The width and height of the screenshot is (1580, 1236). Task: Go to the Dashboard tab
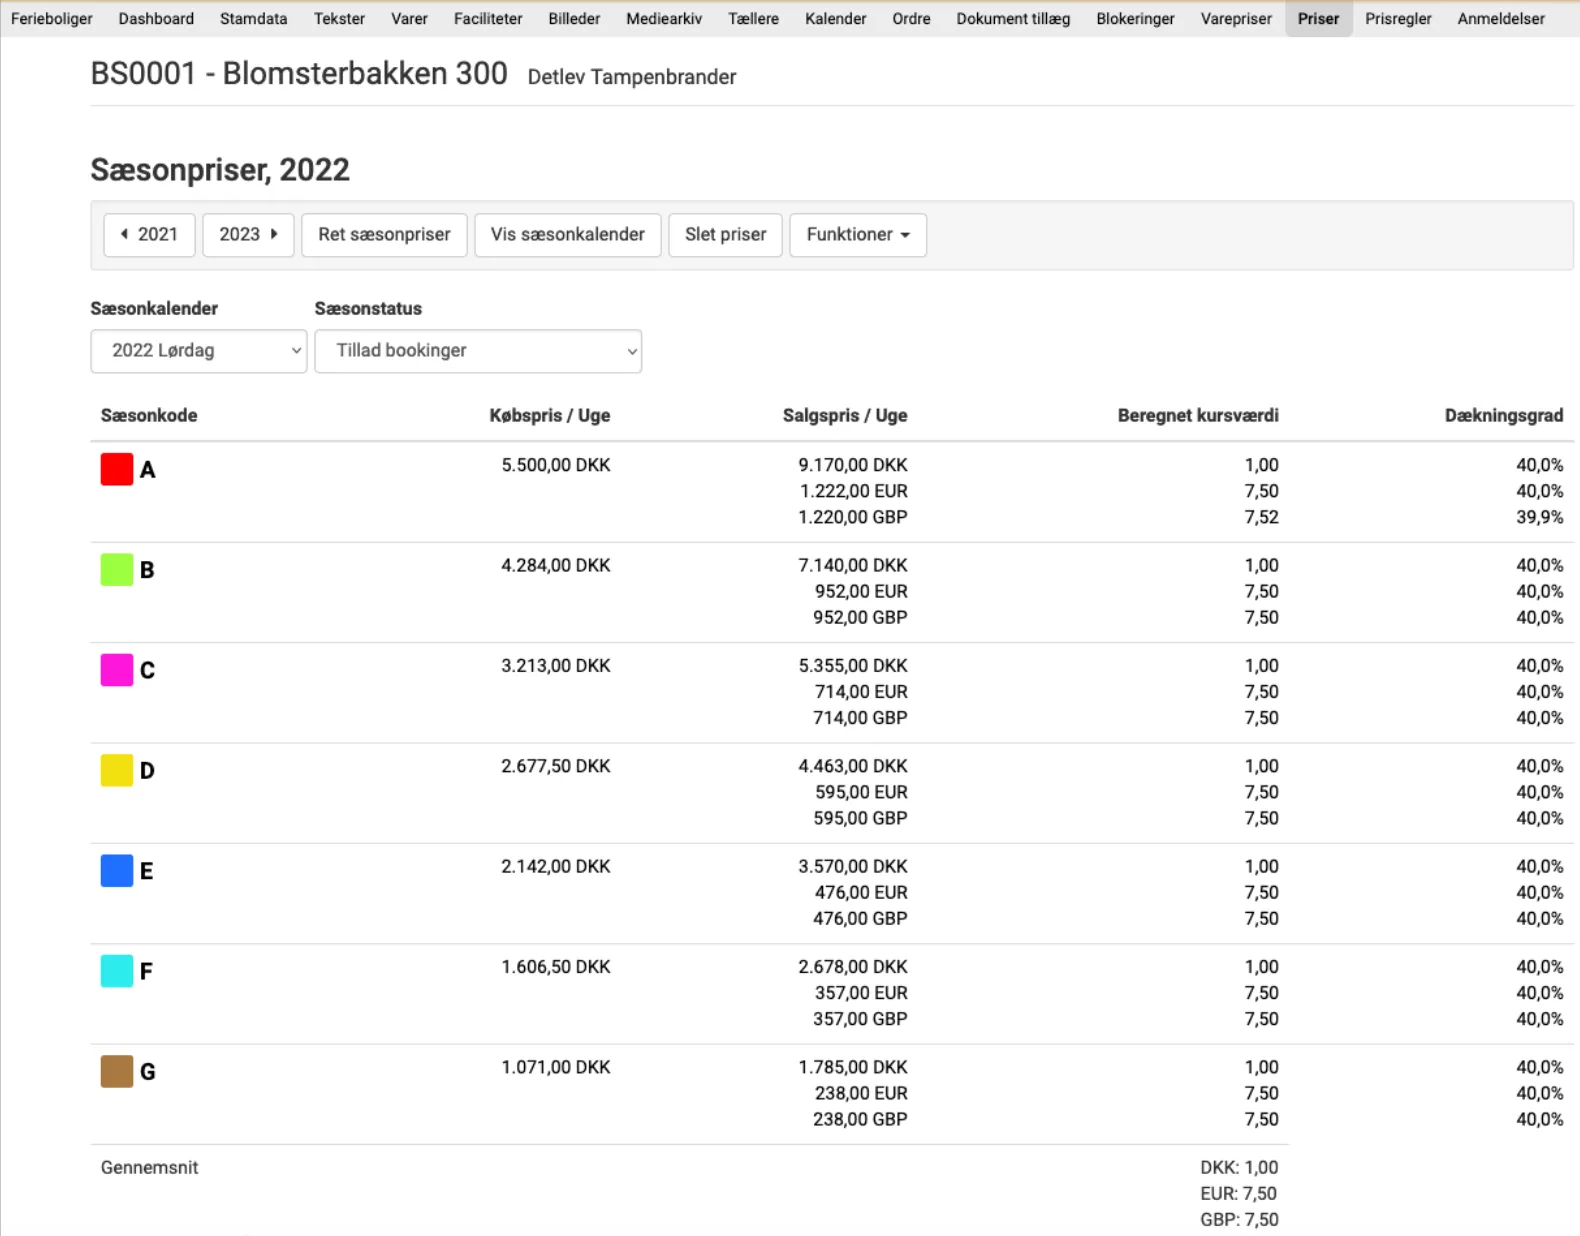click(156, 19)
